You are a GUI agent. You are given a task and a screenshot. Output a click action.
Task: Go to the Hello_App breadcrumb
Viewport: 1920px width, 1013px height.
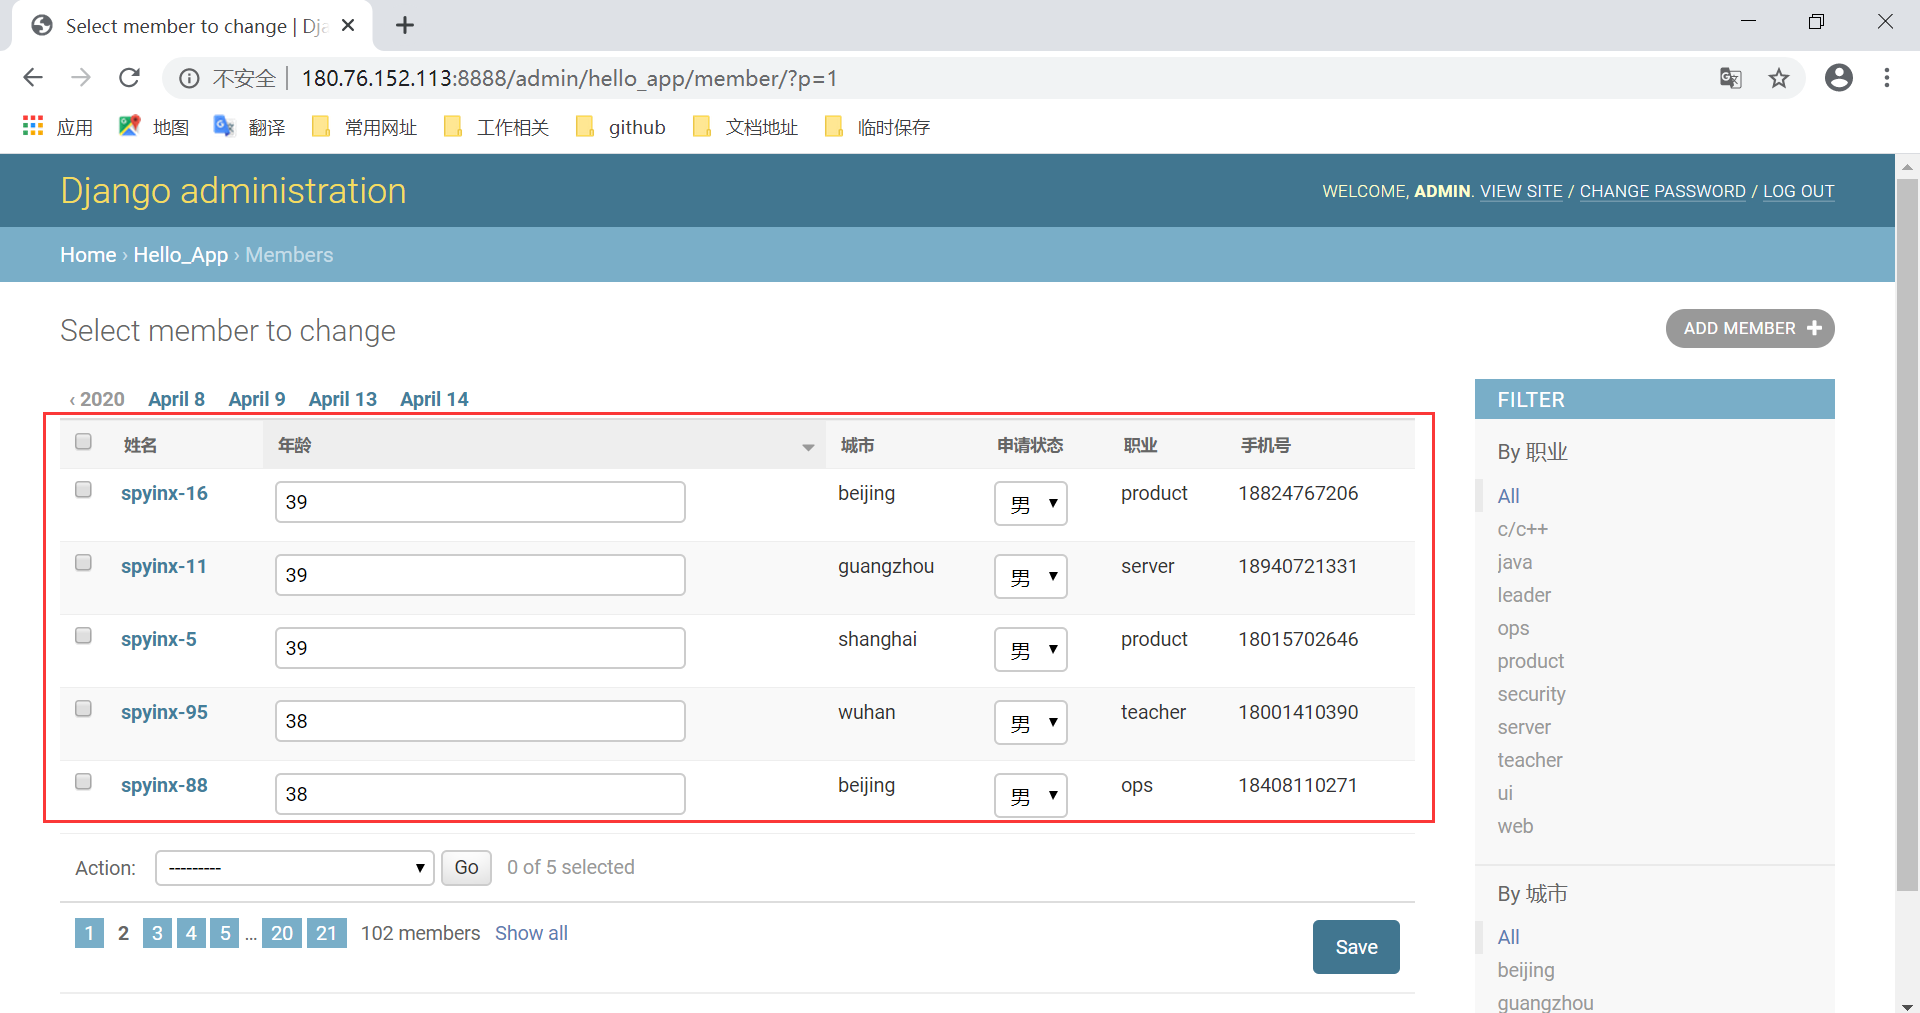coord(181,255)
